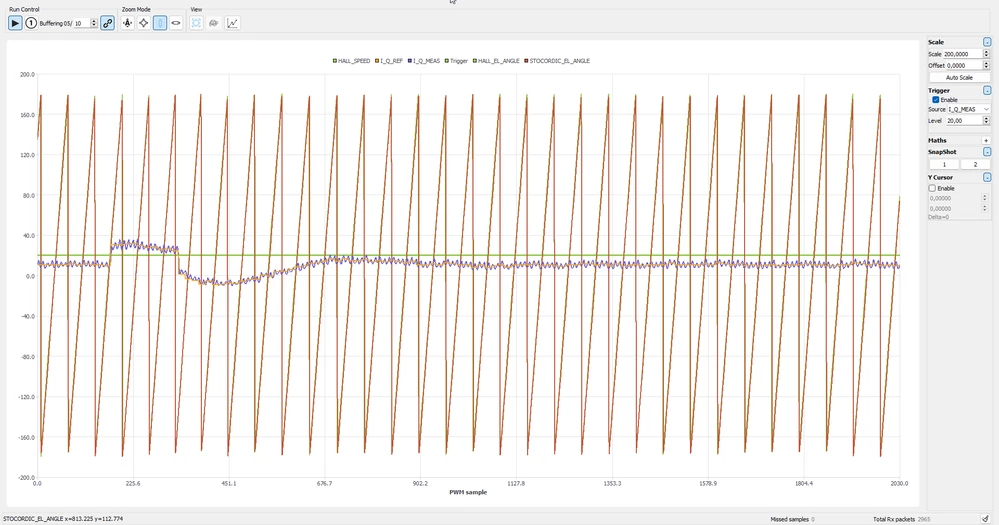This screenshot has height=525, width=999.
Task: Select the auto zoom mode icon
Action: click(127, 23)
